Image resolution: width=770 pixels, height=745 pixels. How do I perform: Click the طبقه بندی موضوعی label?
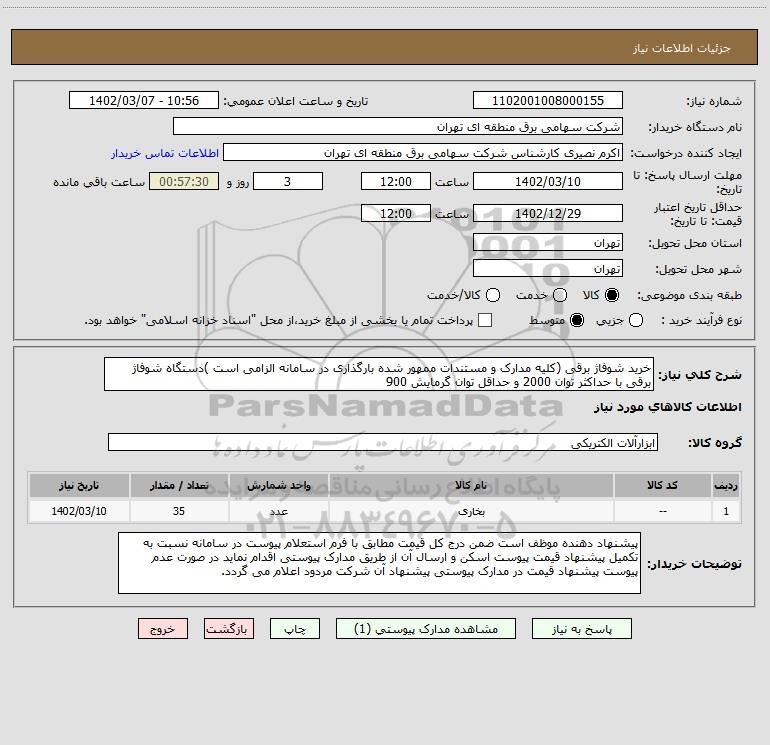[689, 295]
